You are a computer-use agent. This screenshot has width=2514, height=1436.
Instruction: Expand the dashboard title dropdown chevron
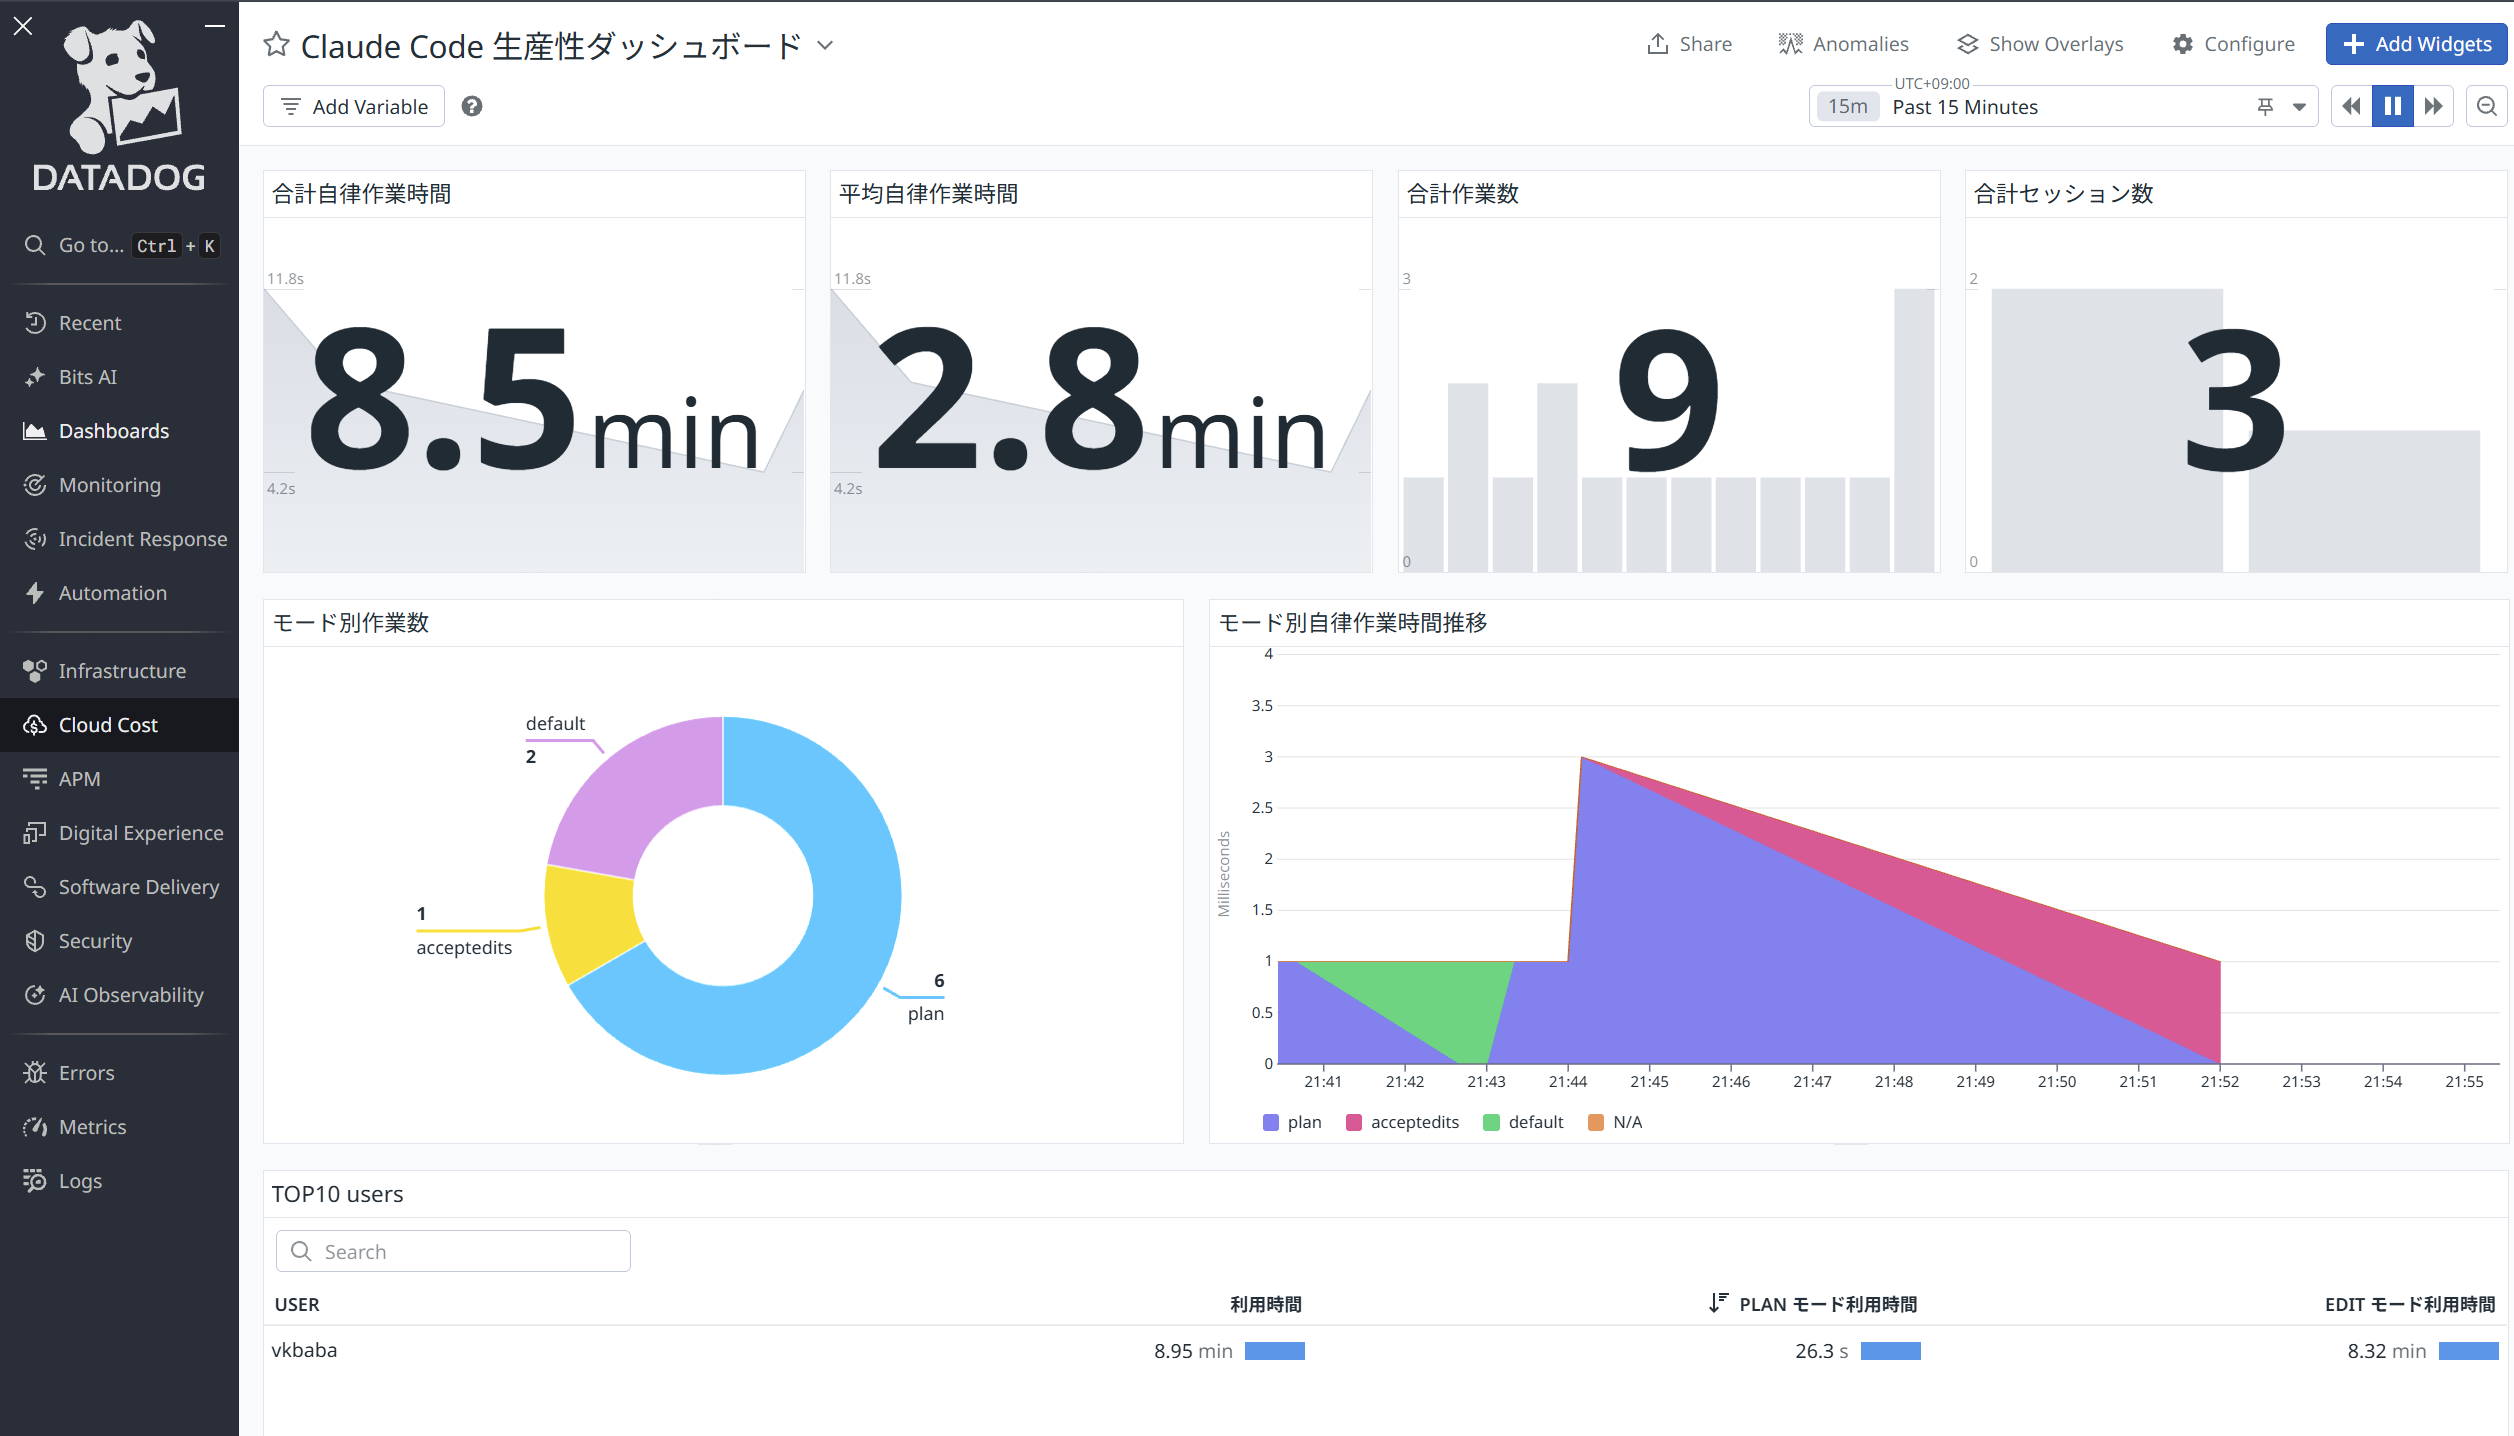tap(825, 45)
